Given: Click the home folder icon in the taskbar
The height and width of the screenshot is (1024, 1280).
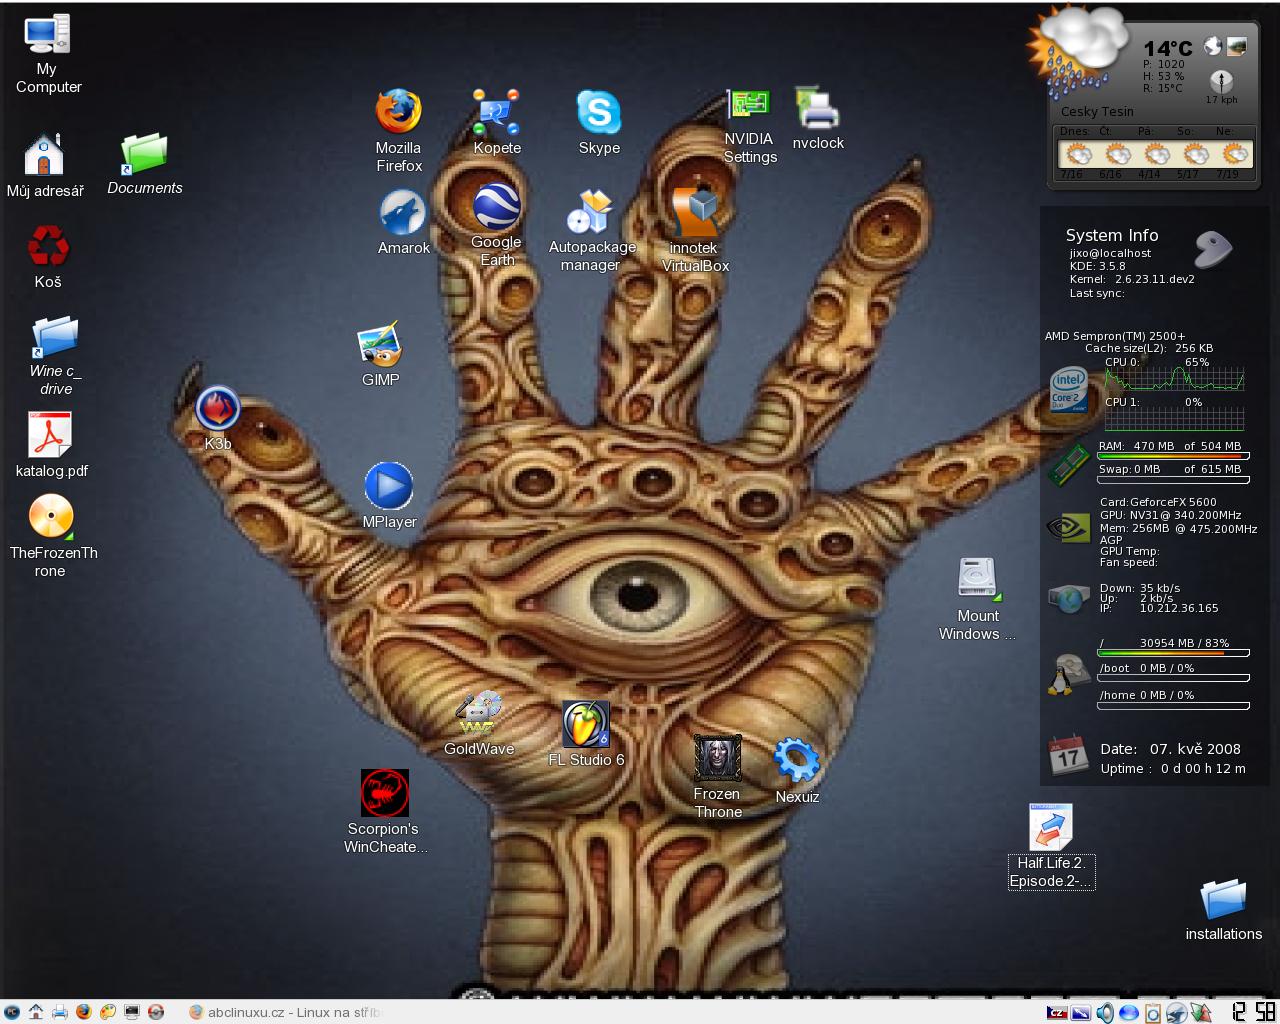Looking at the screenshot, I should click(36, 1012).
